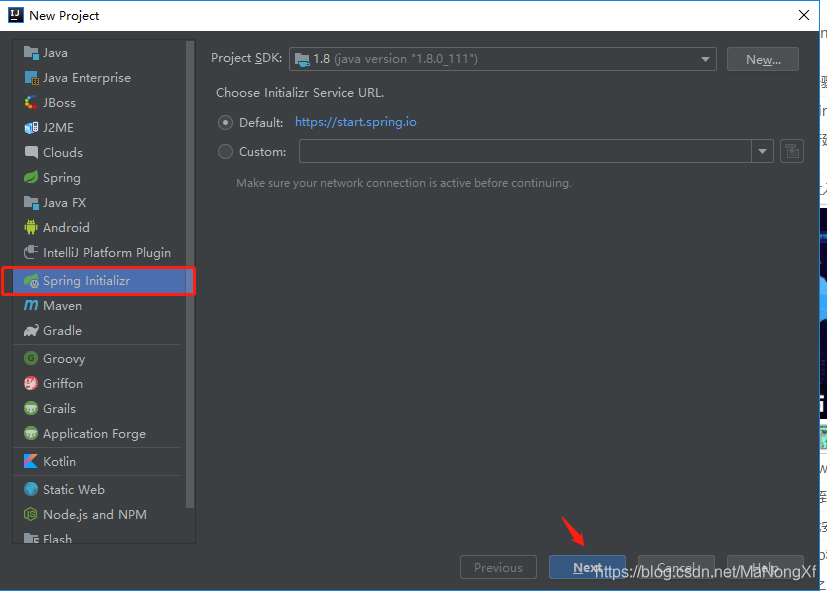Select the Maven label text

pyautogui.click(x=62, y=306)
